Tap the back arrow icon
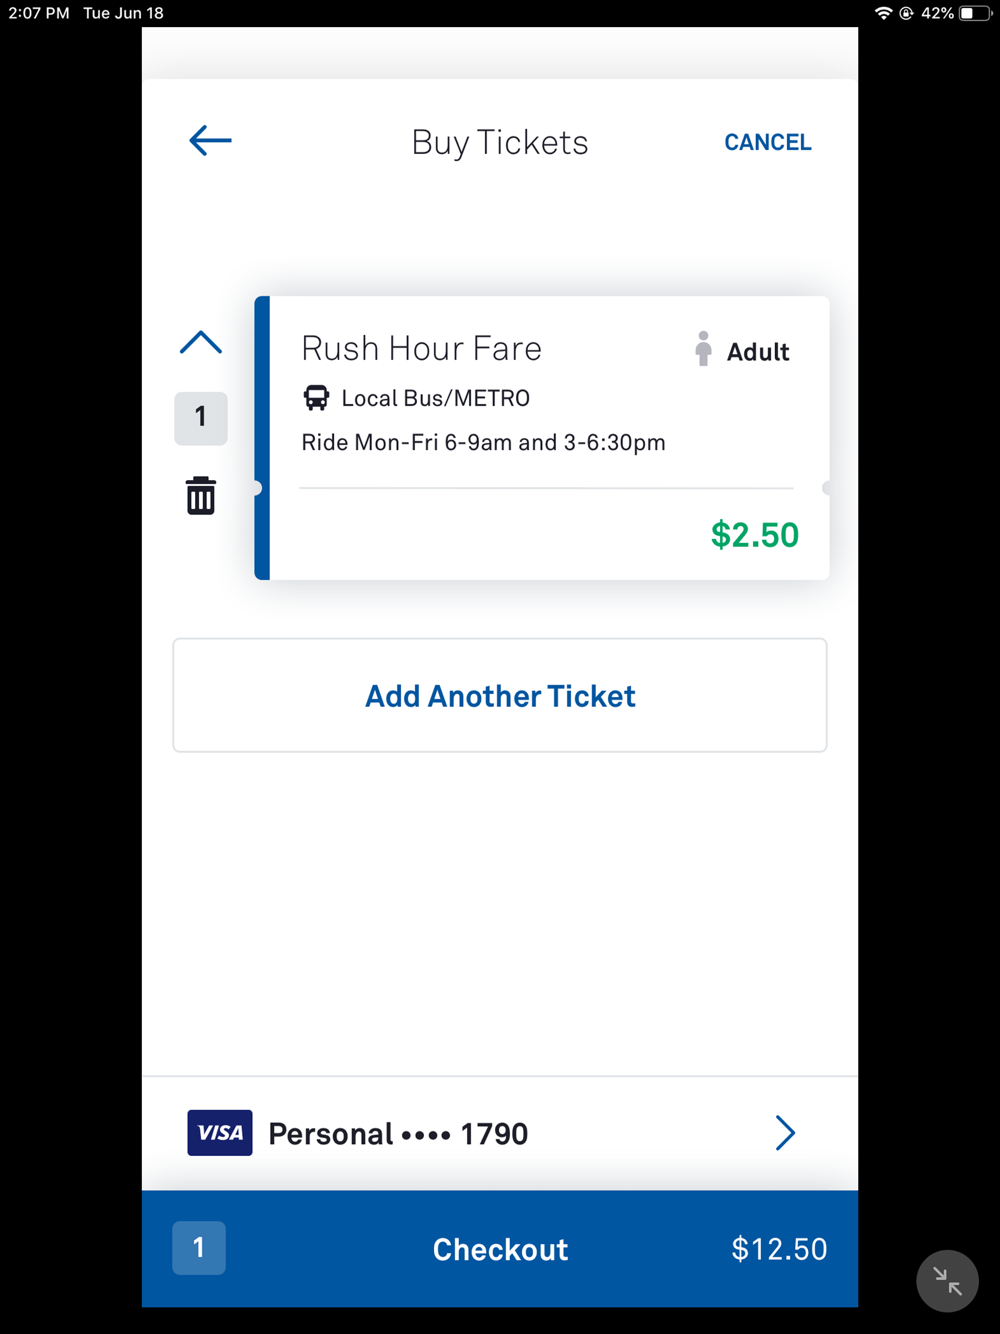 coord(210,141)
